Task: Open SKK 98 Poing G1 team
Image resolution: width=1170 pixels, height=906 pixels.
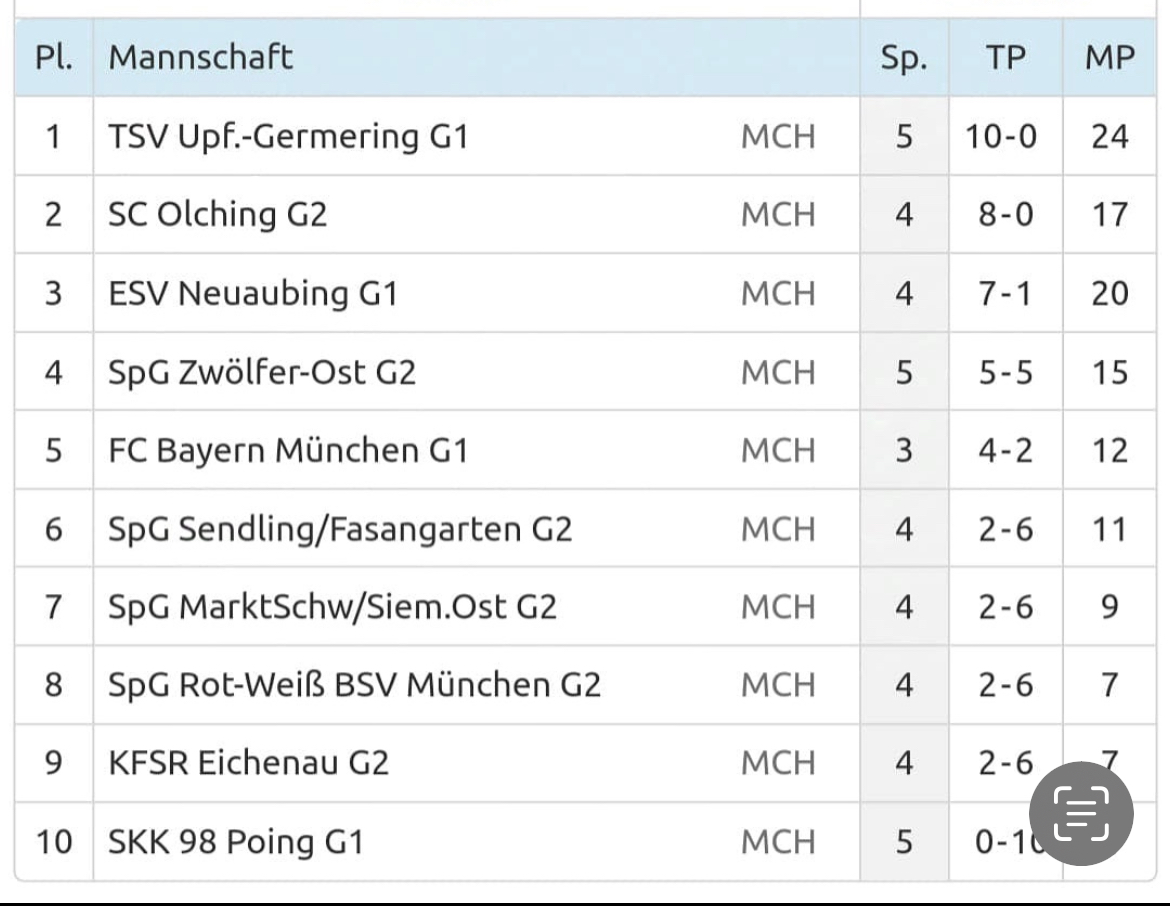Action: point(237,842)
